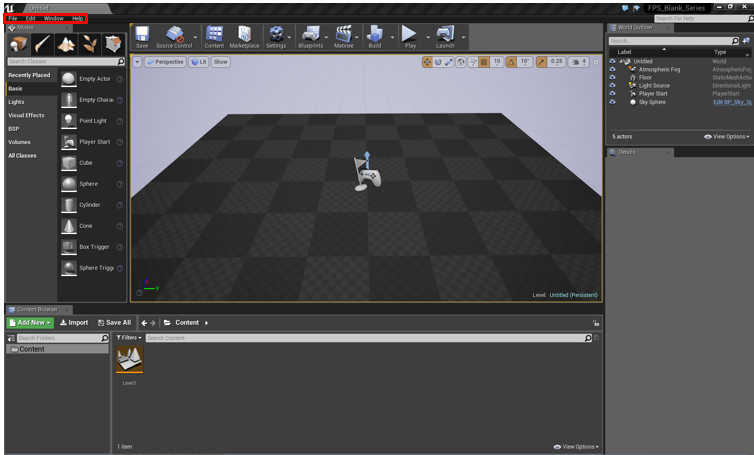Viewport: 754px width, 455px height.
Task: Start Play in the toolbar
Action: click(410, 37)
